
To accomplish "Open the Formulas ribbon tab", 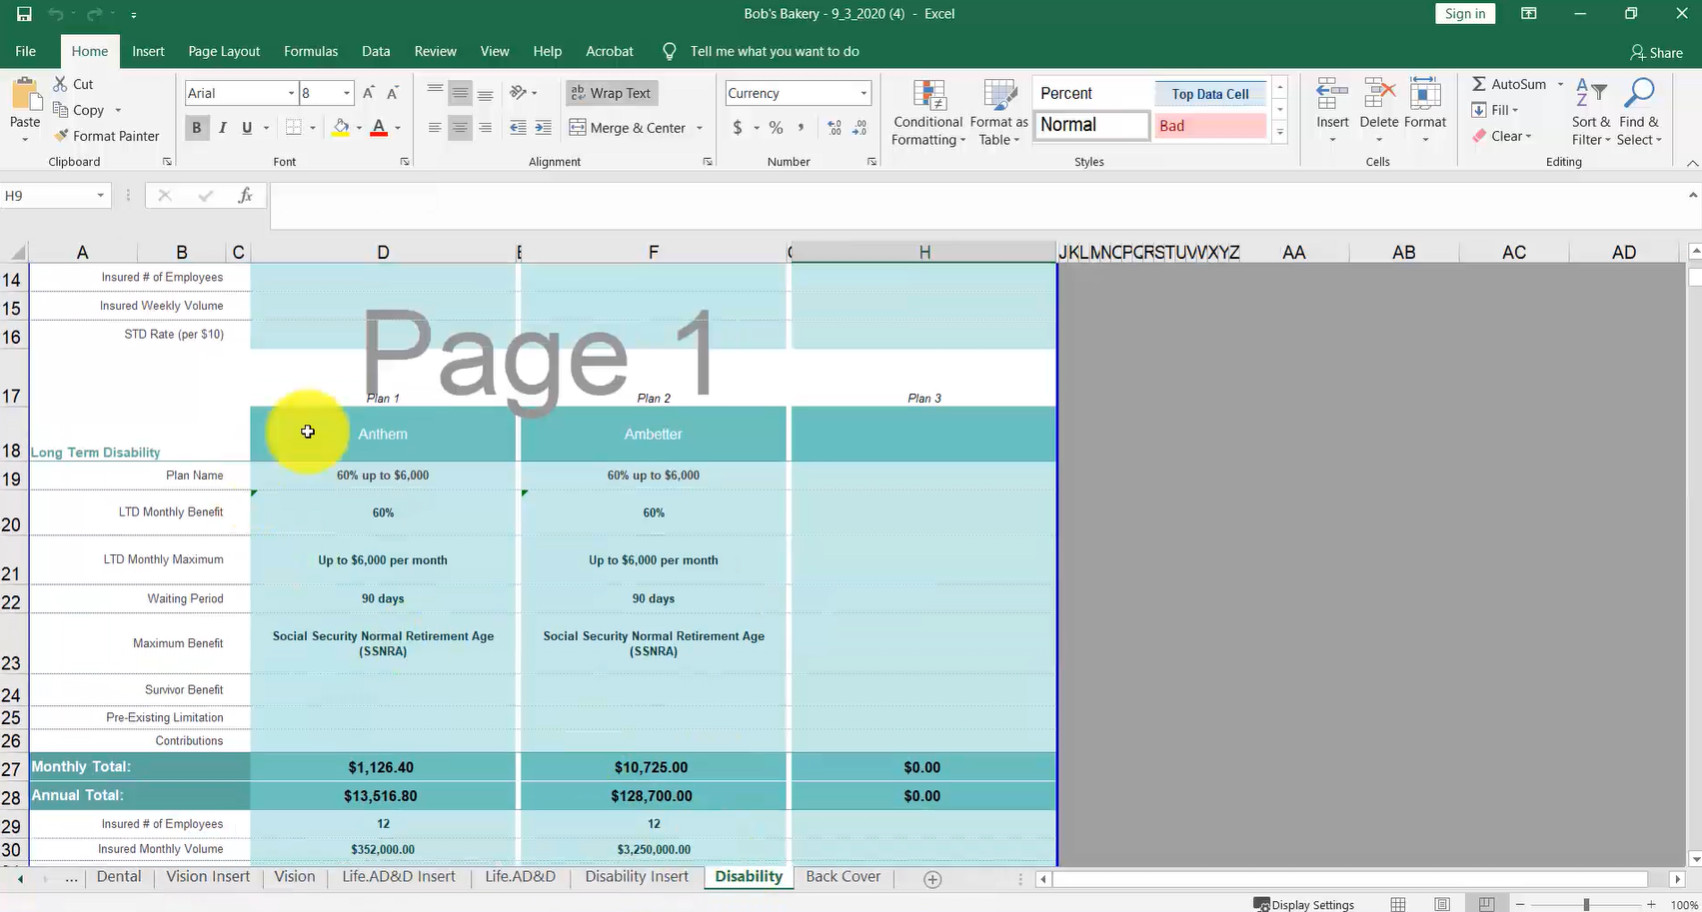I will pyautogui.click(x=311, y=51).
